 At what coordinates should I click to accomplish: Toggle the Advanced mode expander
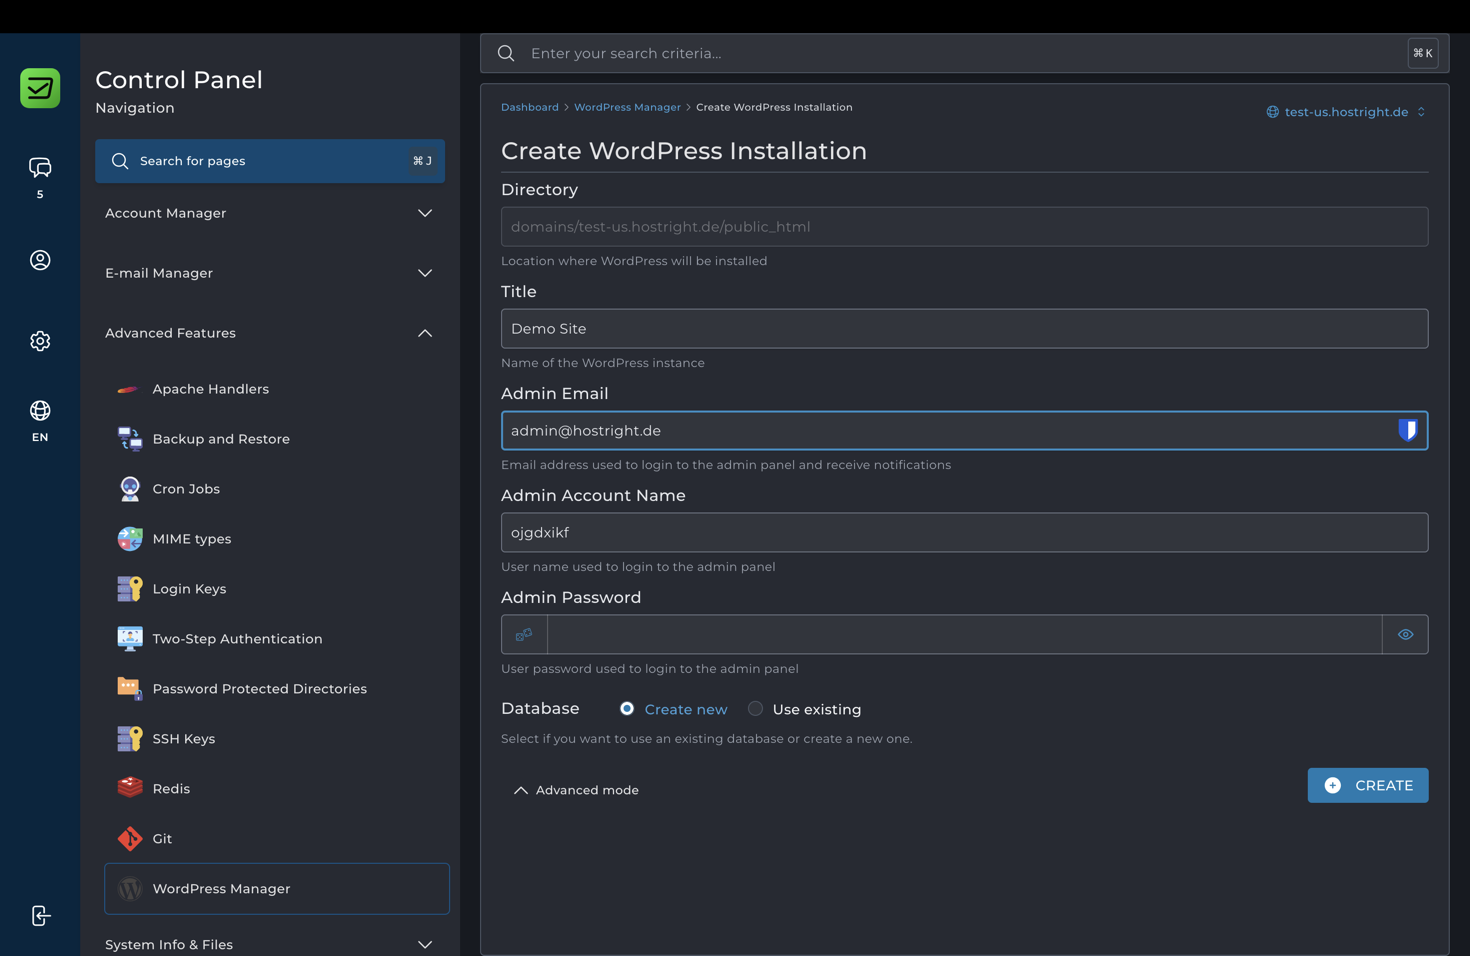[576, 790]
